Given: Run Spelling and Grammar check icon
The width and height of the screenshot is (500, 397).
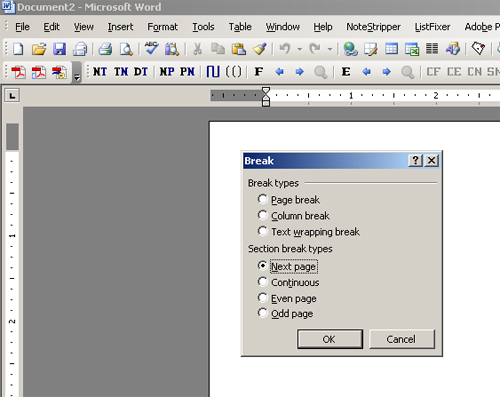Looking at the screenshot, I should (152, 48).
